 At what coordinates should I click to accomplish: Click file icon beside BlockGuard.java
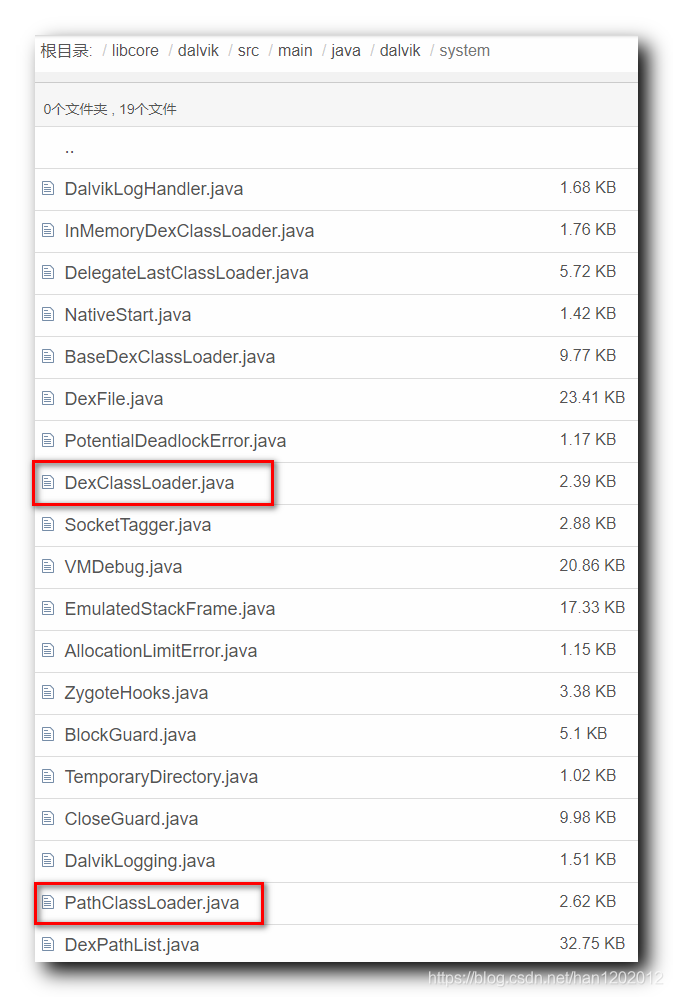pyautogui.click(x=48, y=734)
